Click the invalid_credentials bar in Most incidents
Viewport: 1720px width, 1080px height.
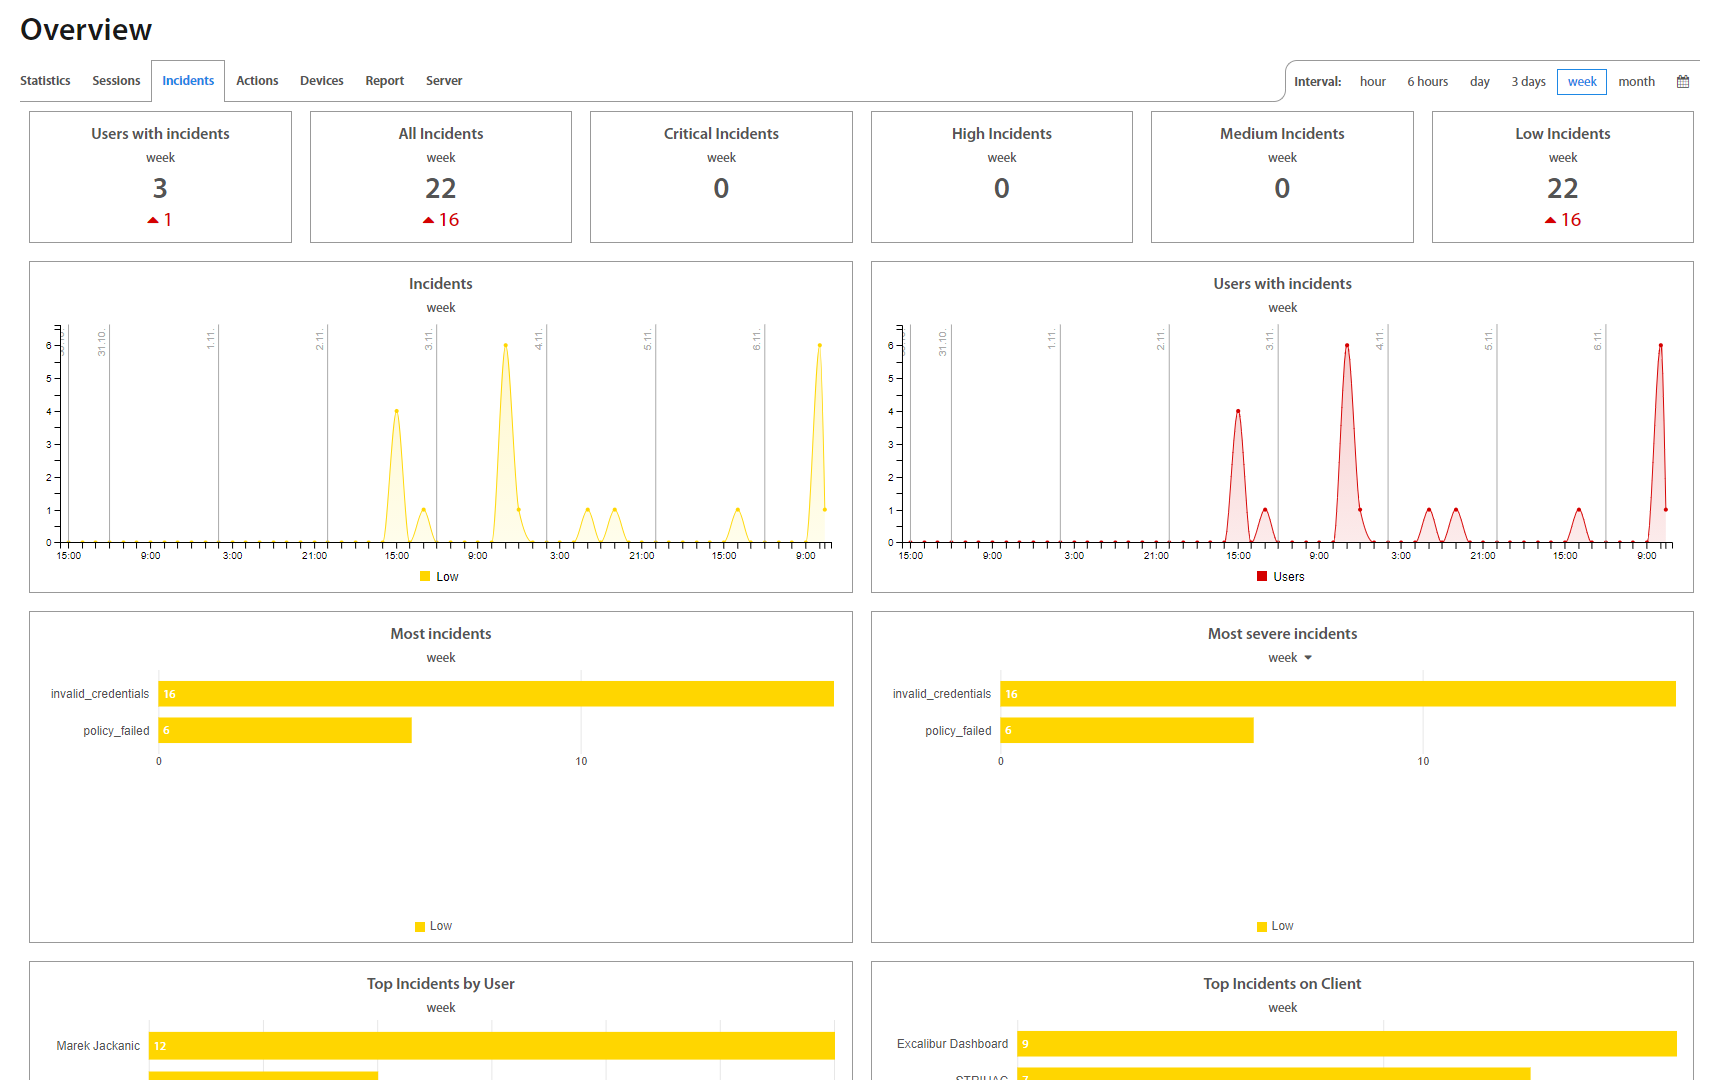tap(495, 694)
